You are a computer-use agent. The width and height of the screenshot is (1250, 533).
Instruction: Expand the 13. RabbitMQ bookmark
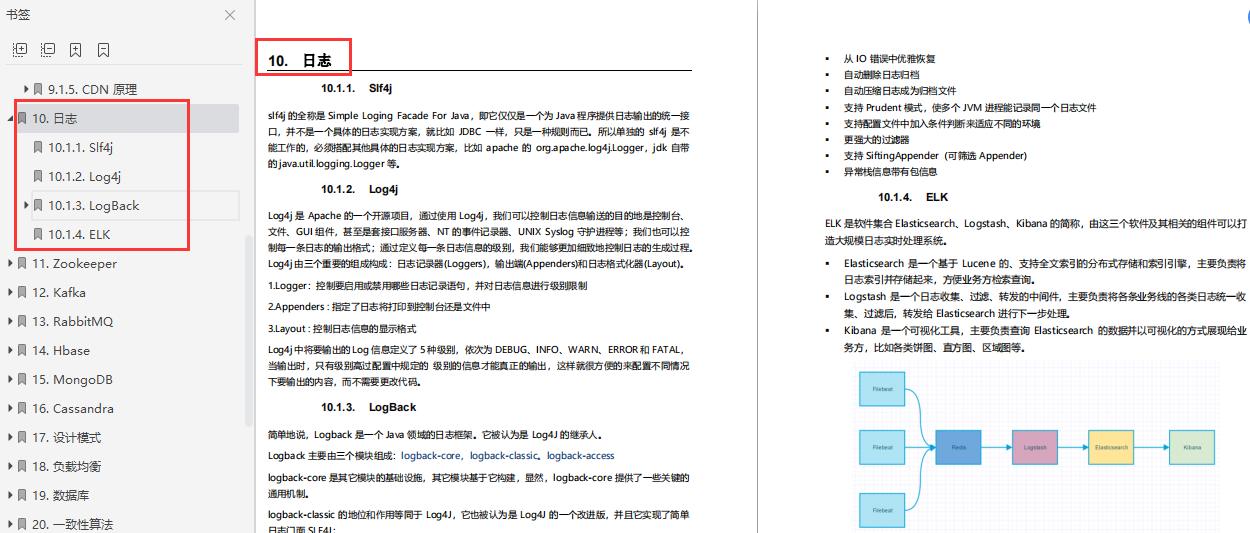10,321
